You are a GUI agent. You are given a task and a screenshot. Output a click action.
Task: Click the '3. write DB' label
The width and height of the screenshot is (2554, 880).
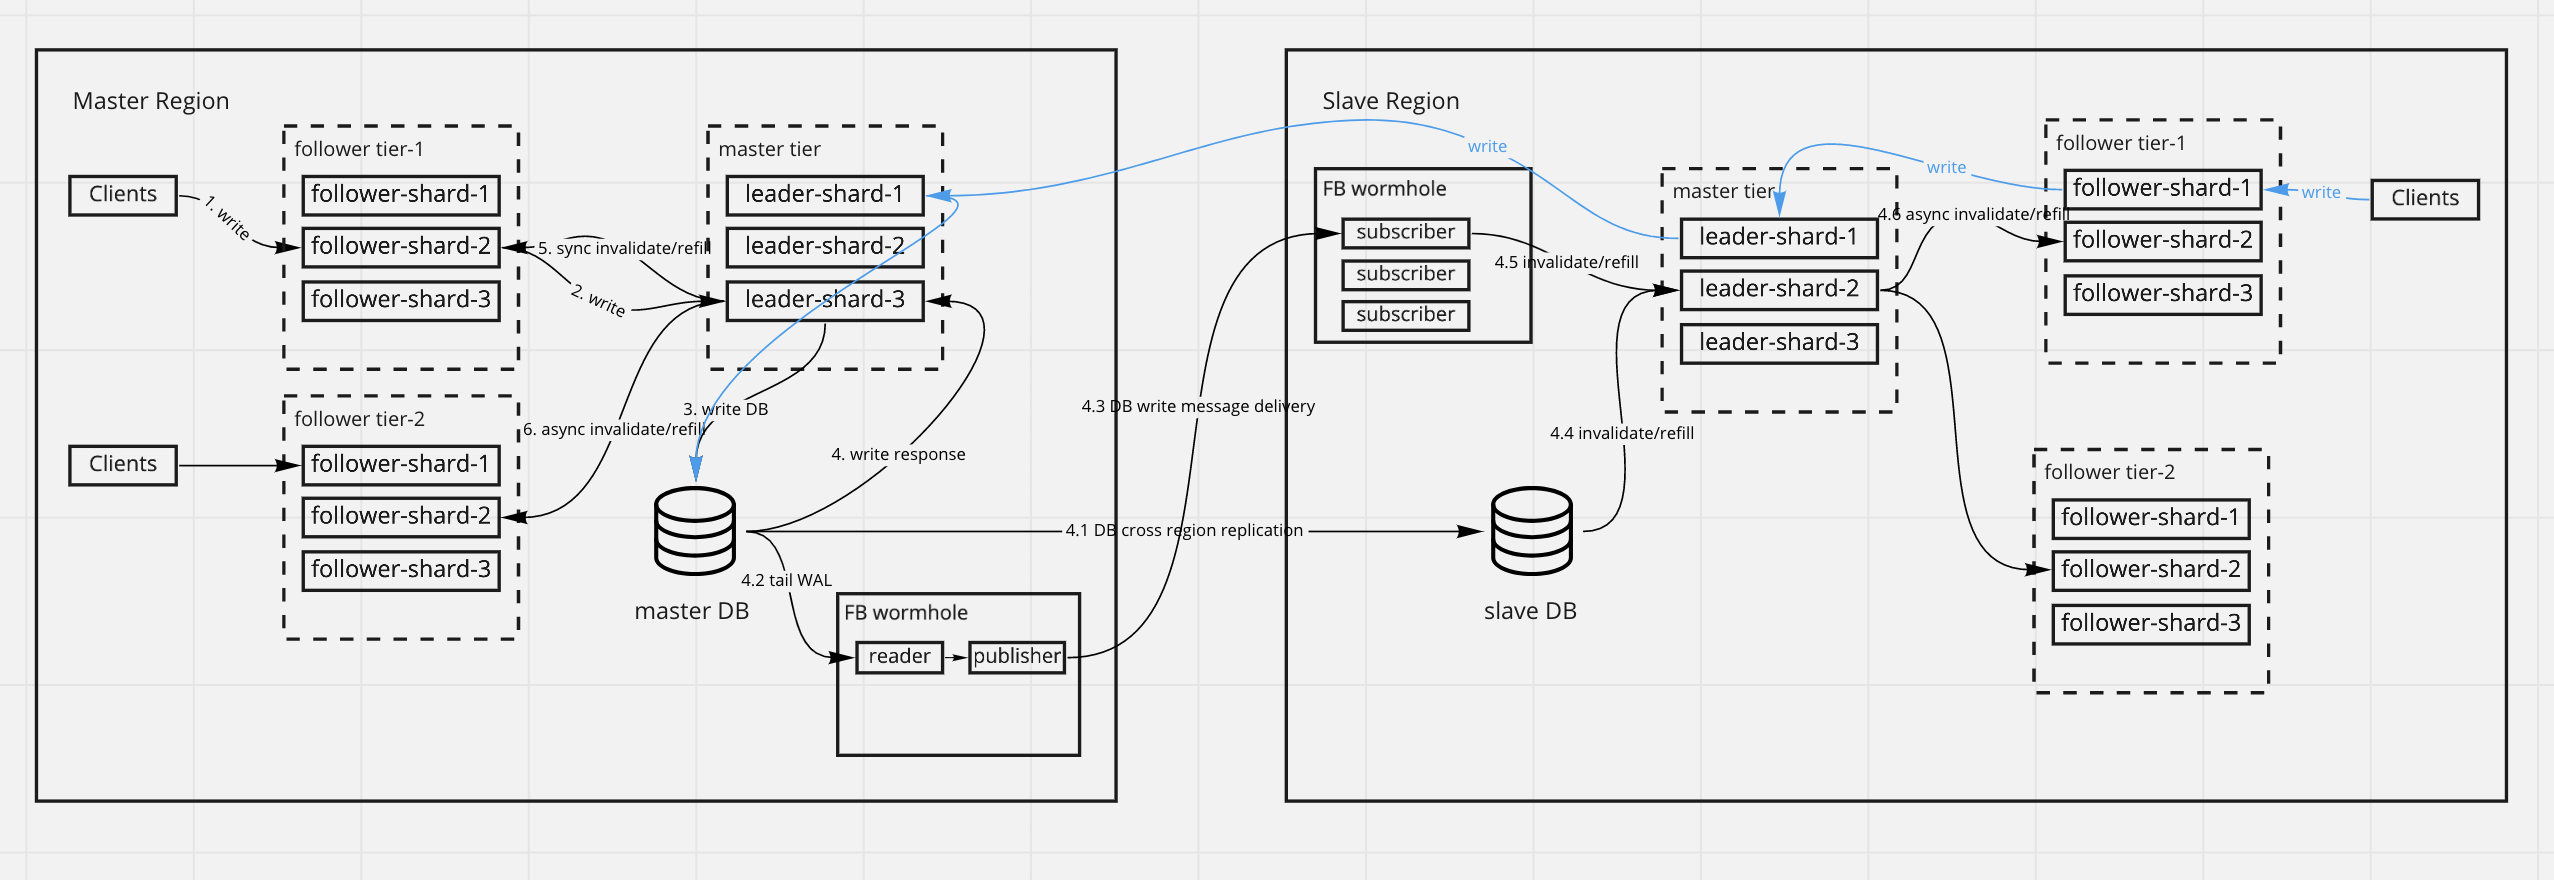725,410
